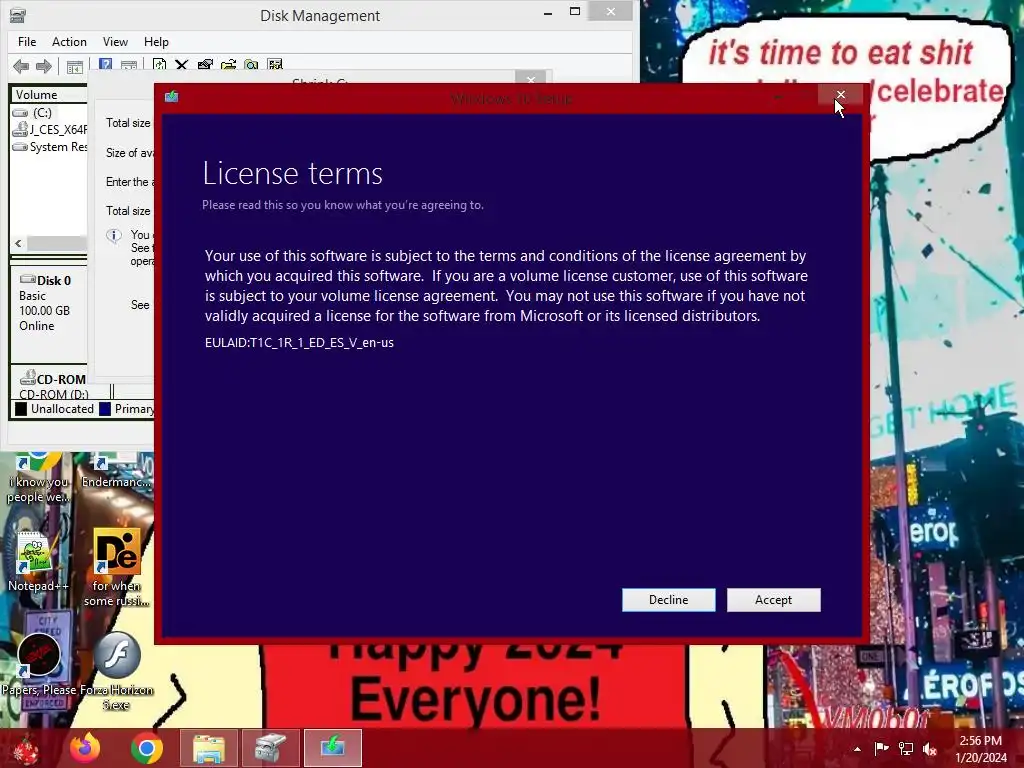Click the Primary legend entry
The image size is (1024, 768).
pos(127,409)
